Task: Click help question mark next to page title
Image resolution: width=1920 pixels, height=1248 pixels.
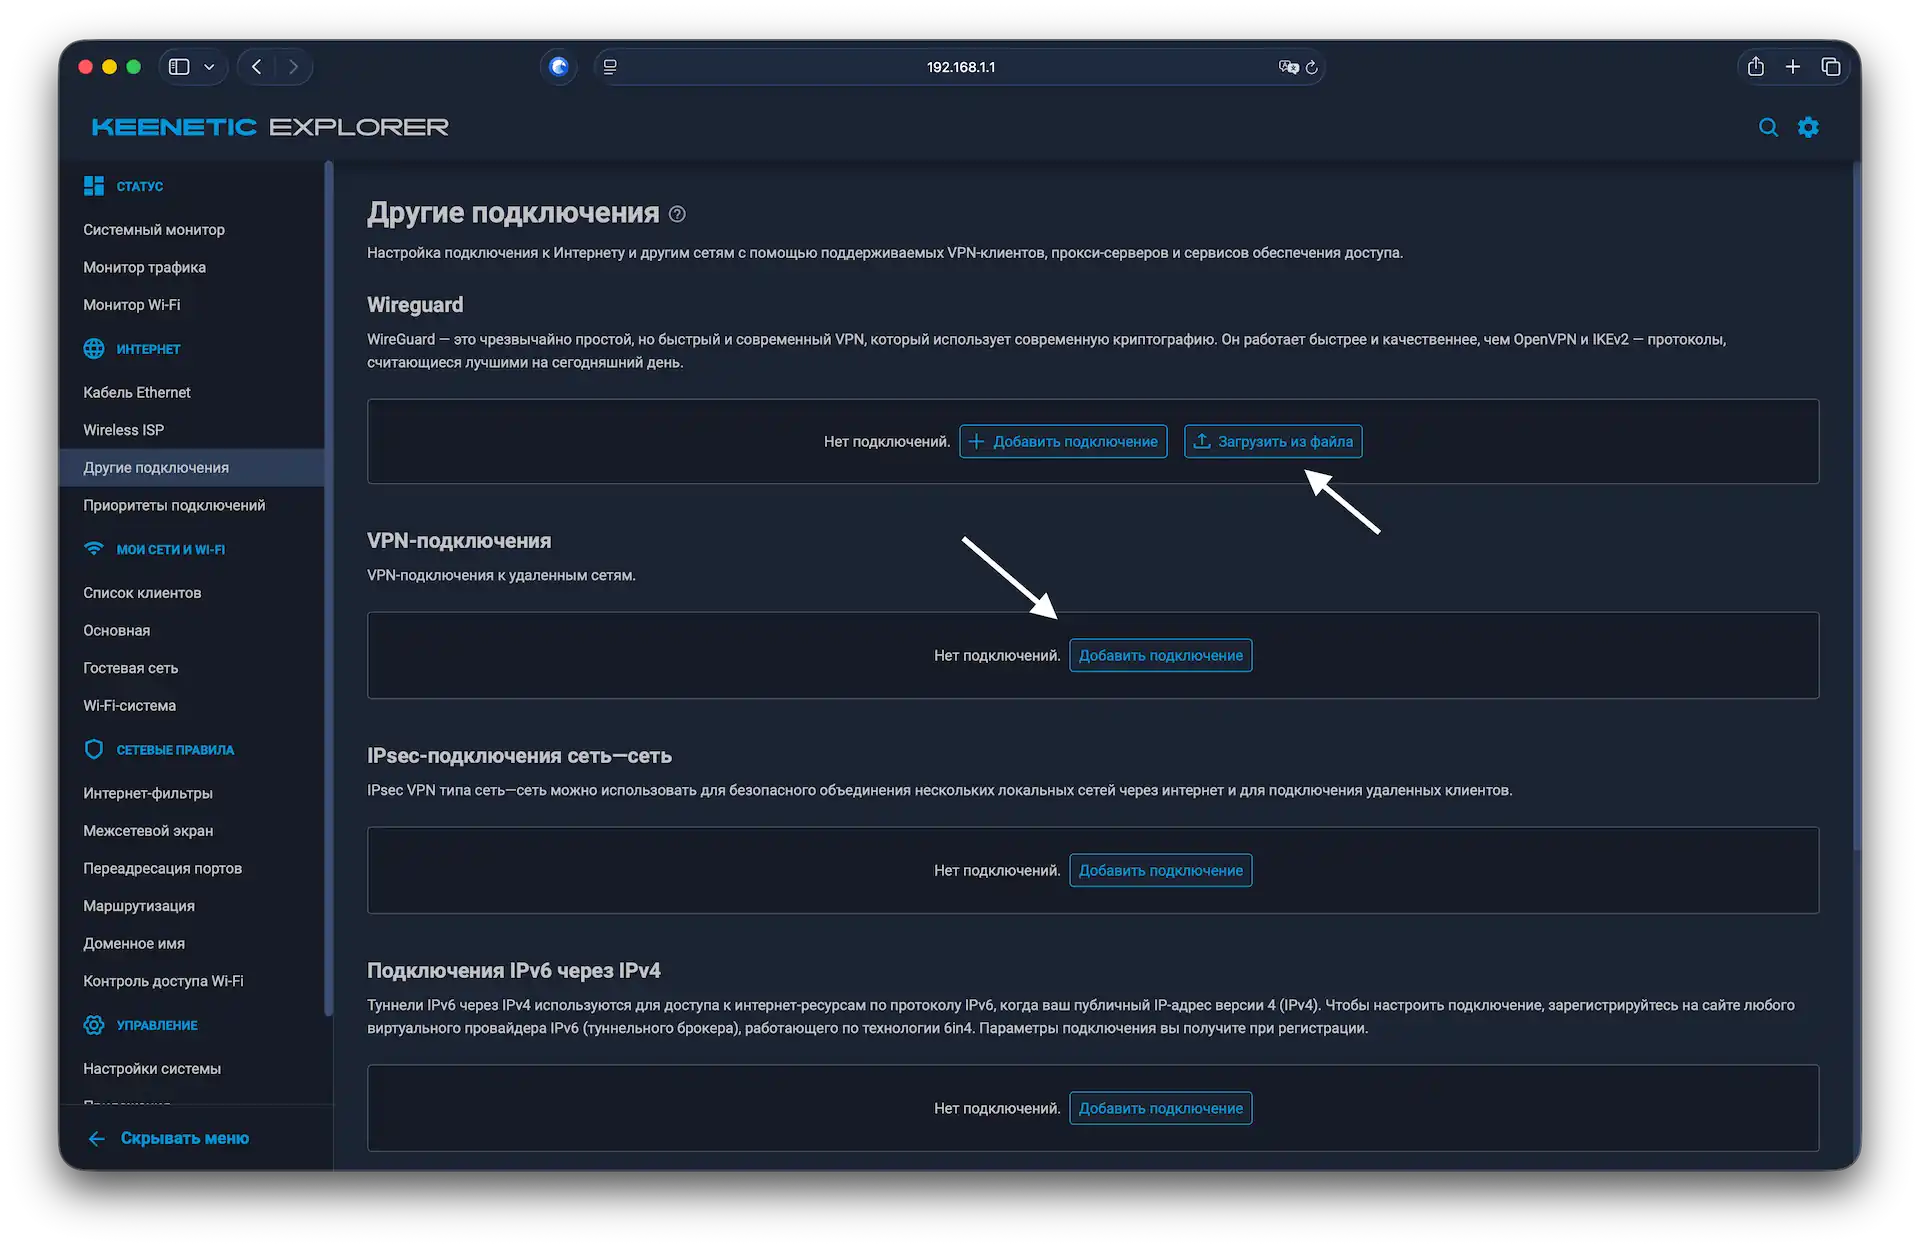Action: point(677,214)
